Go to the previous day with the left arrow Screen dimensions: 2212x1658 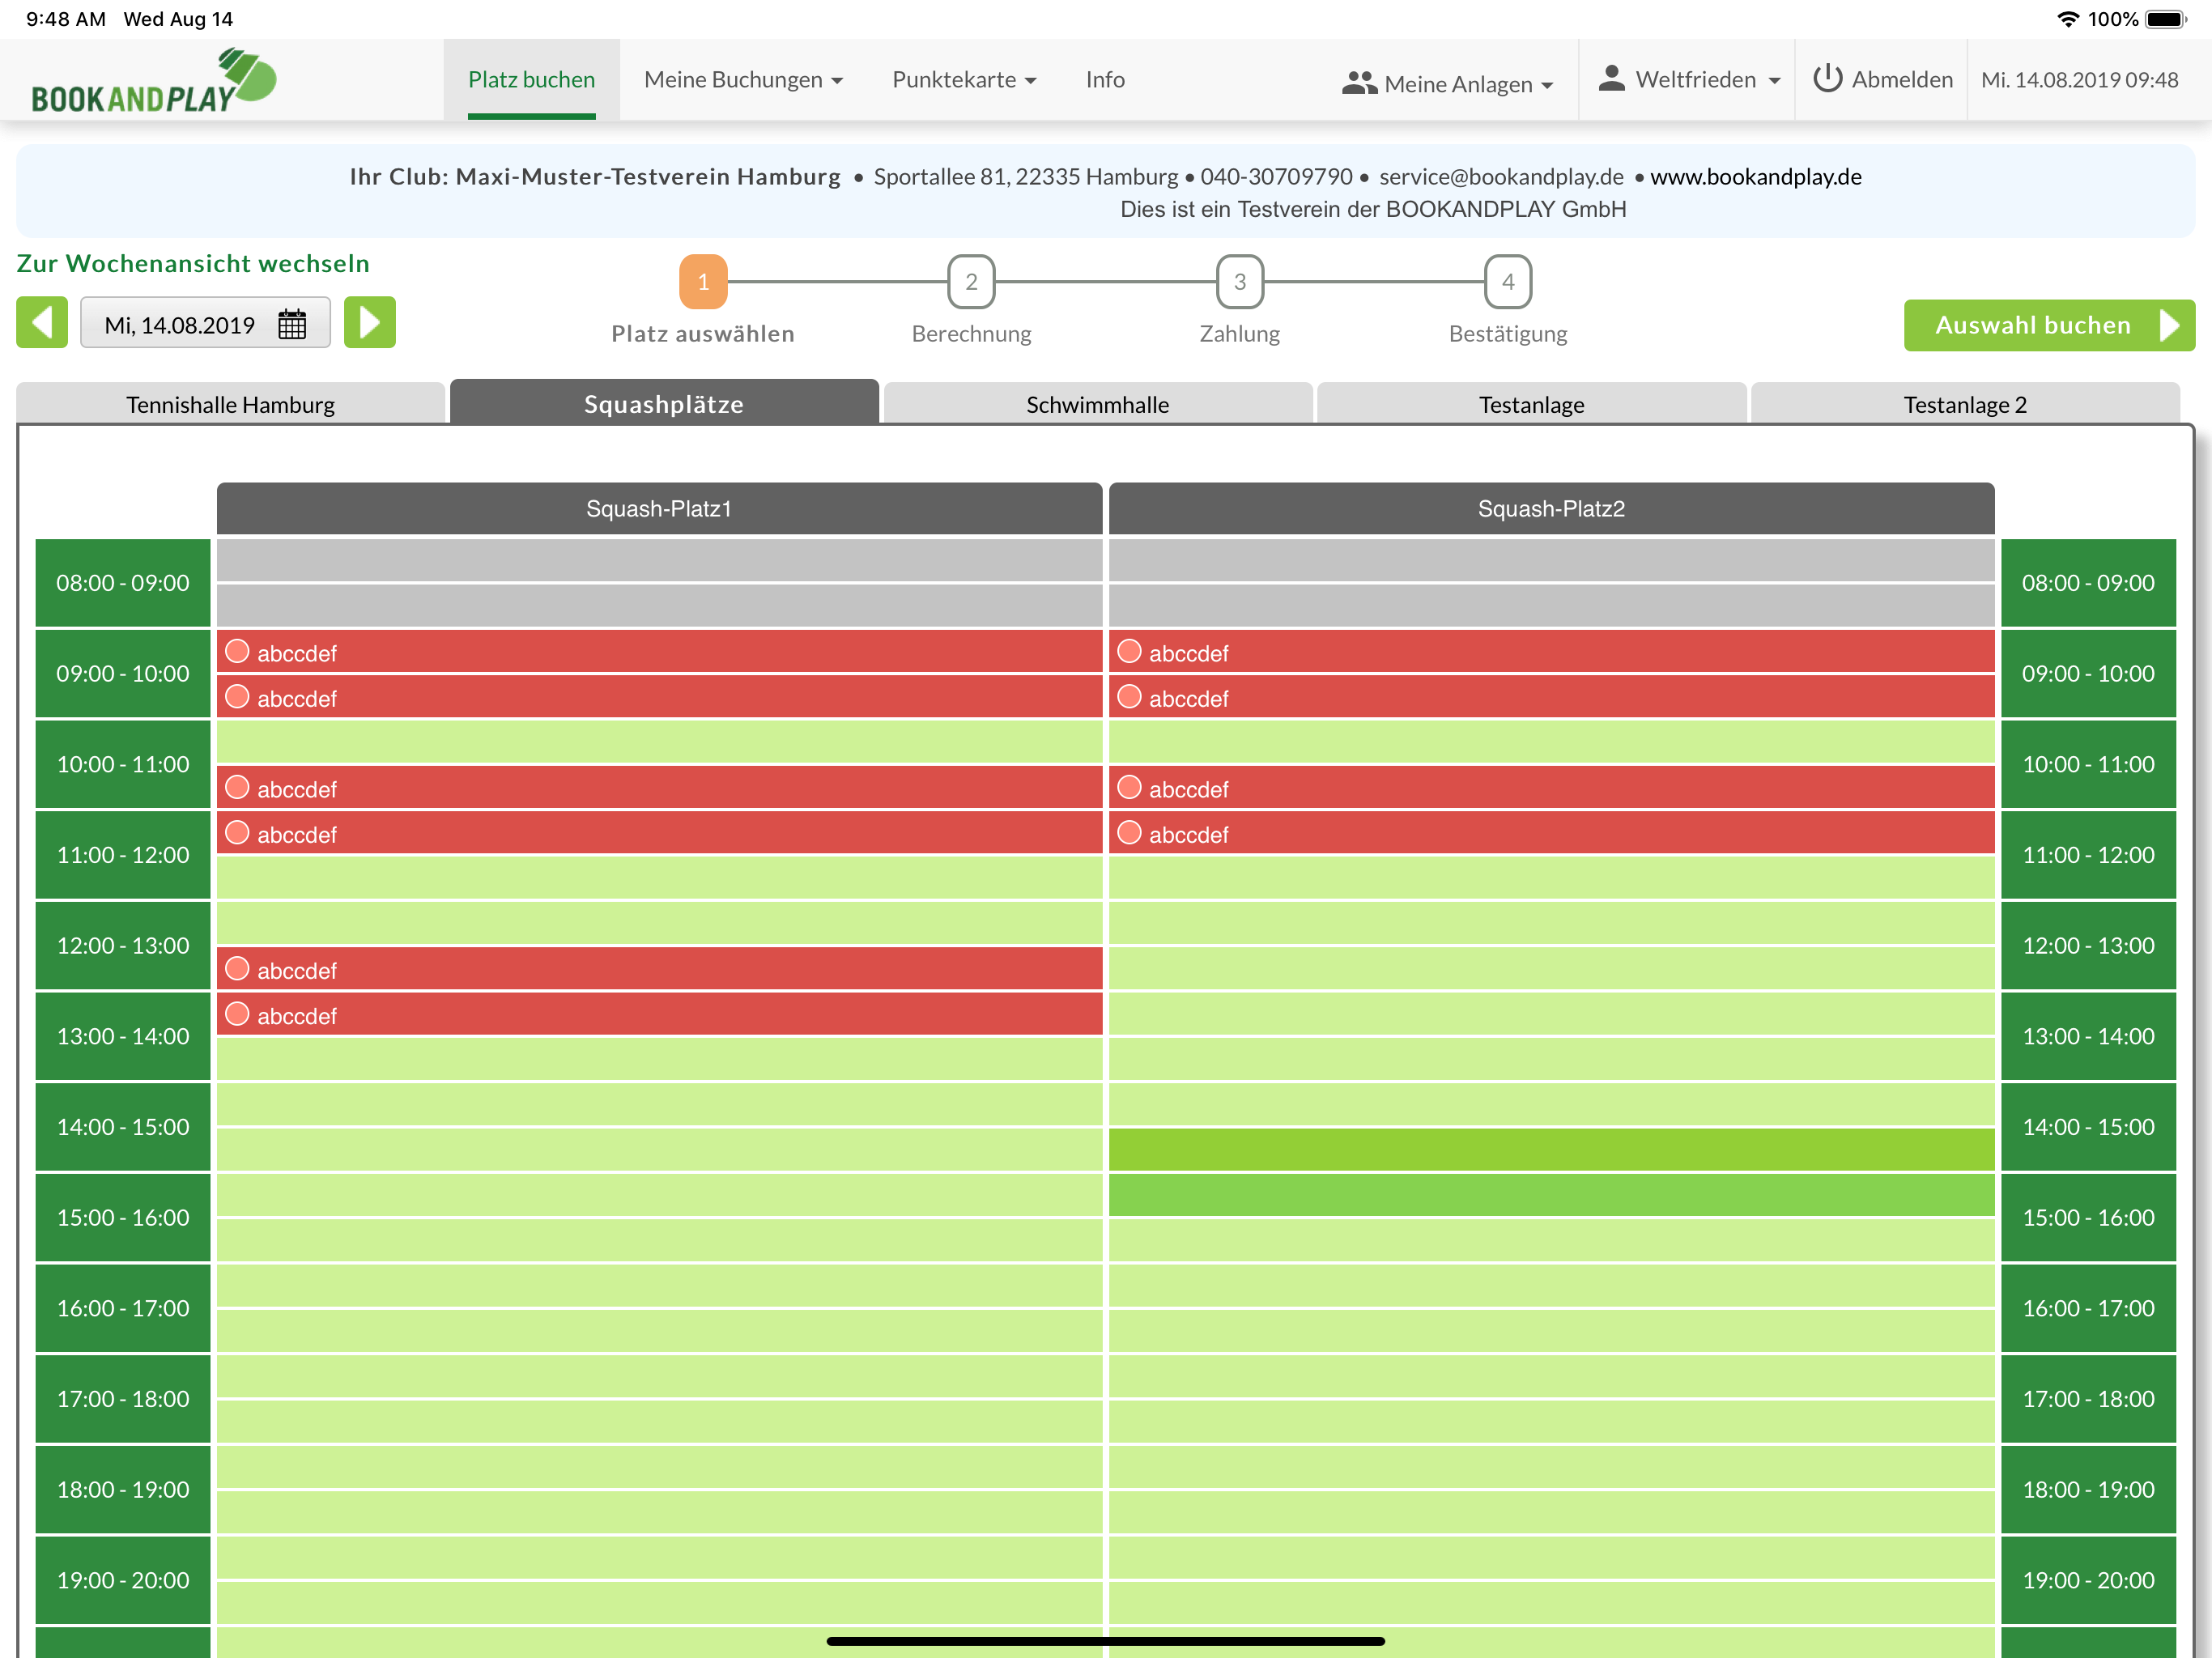[42, 323]
